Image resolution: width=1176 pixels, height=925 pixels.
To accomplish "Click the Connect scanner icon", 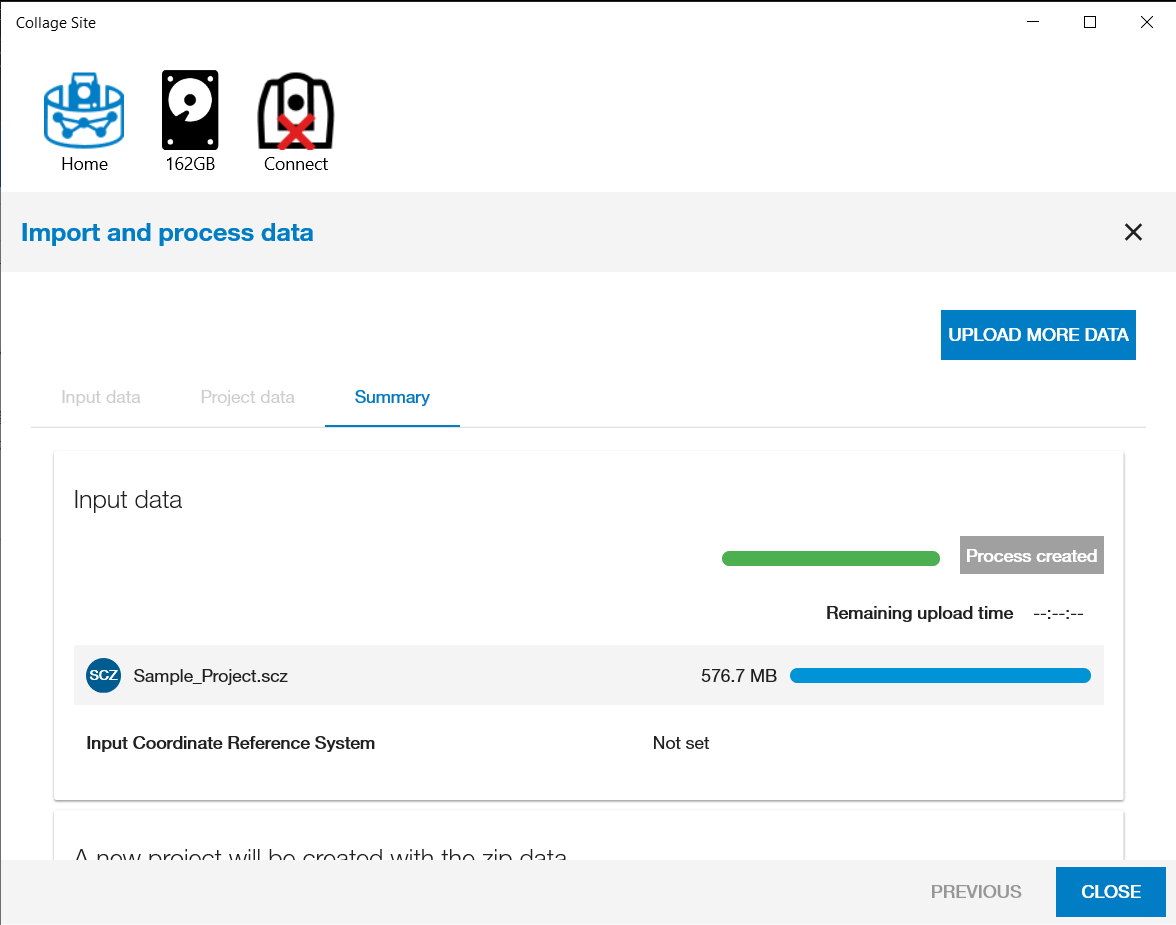I will tap(296, 112).
